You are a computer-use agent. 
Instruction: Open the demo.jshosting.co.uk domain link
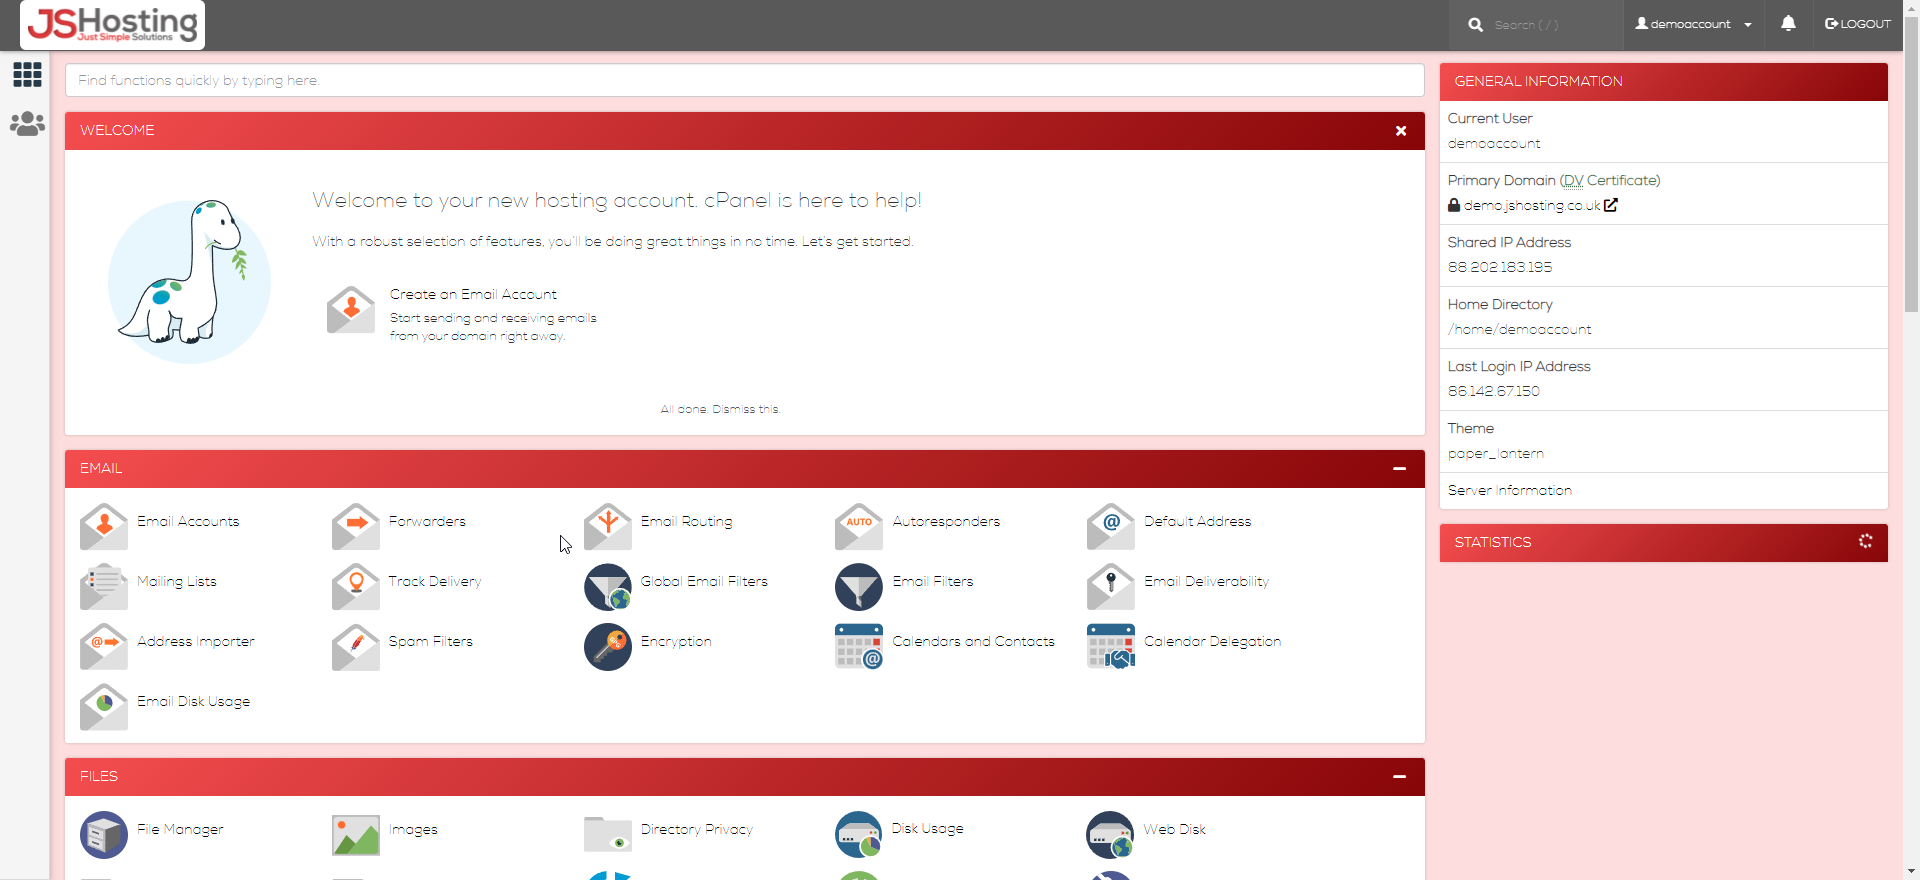(x=1532, y=205)
